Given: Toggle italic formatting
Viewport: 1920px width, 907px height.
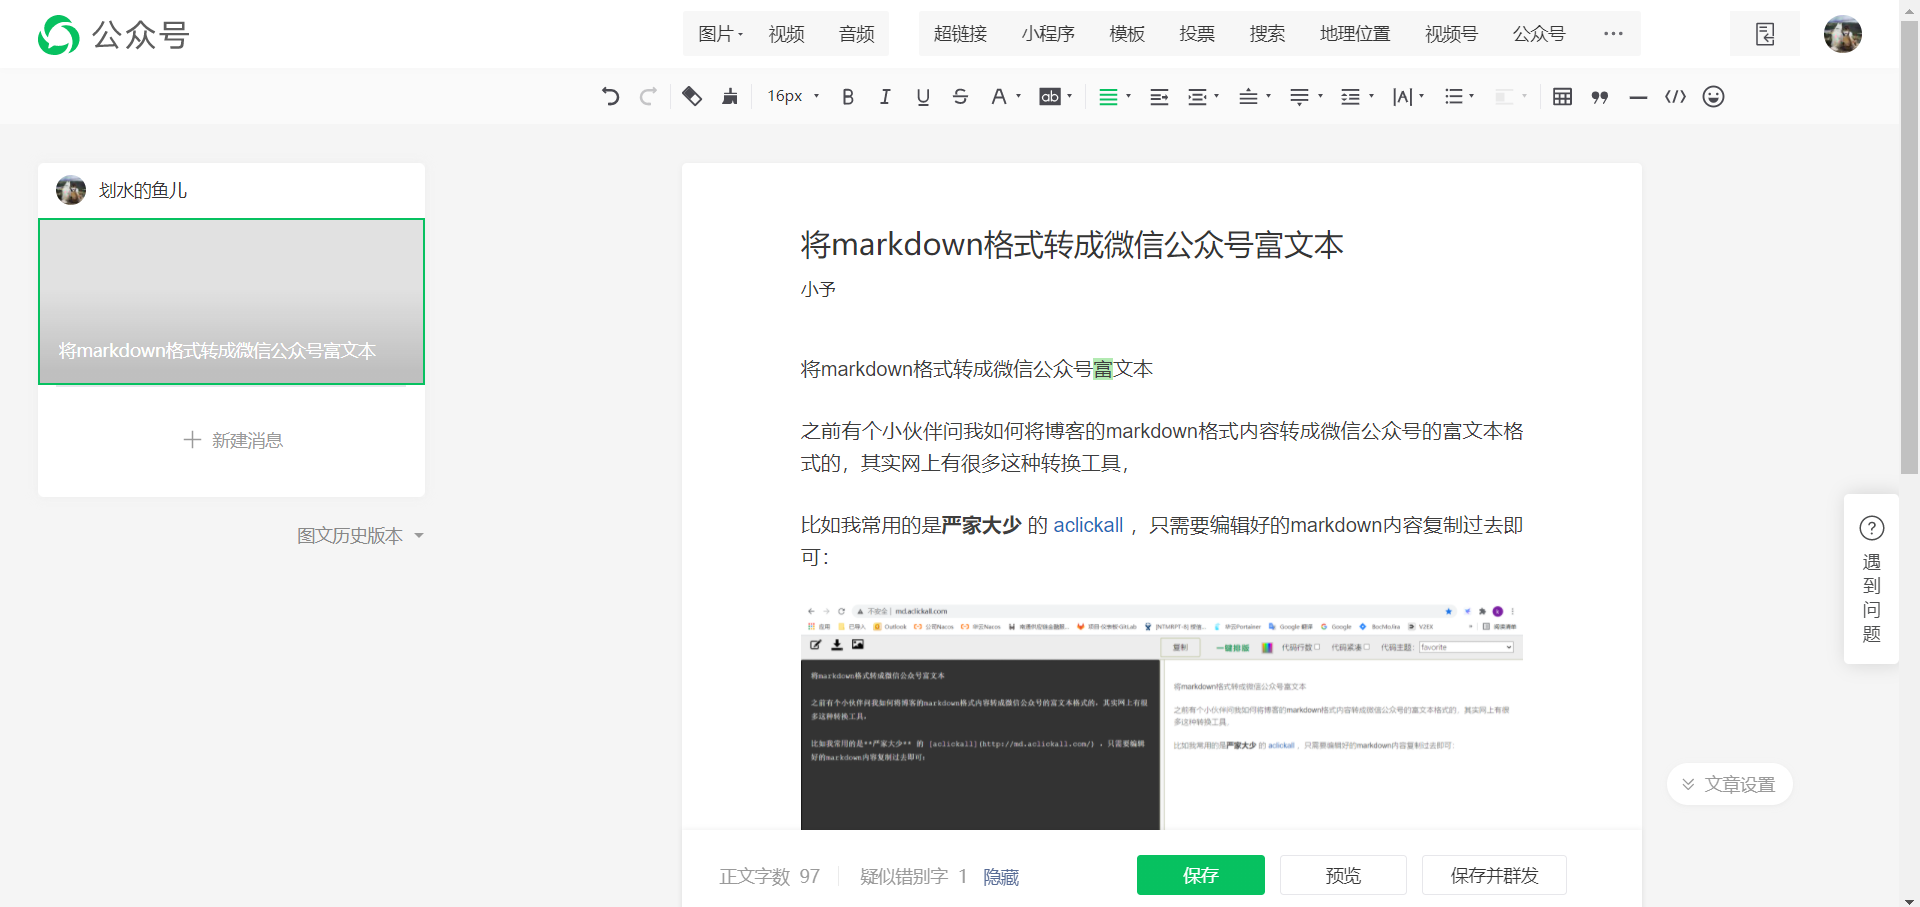Looking at the screenshot, I should [885, 96].
